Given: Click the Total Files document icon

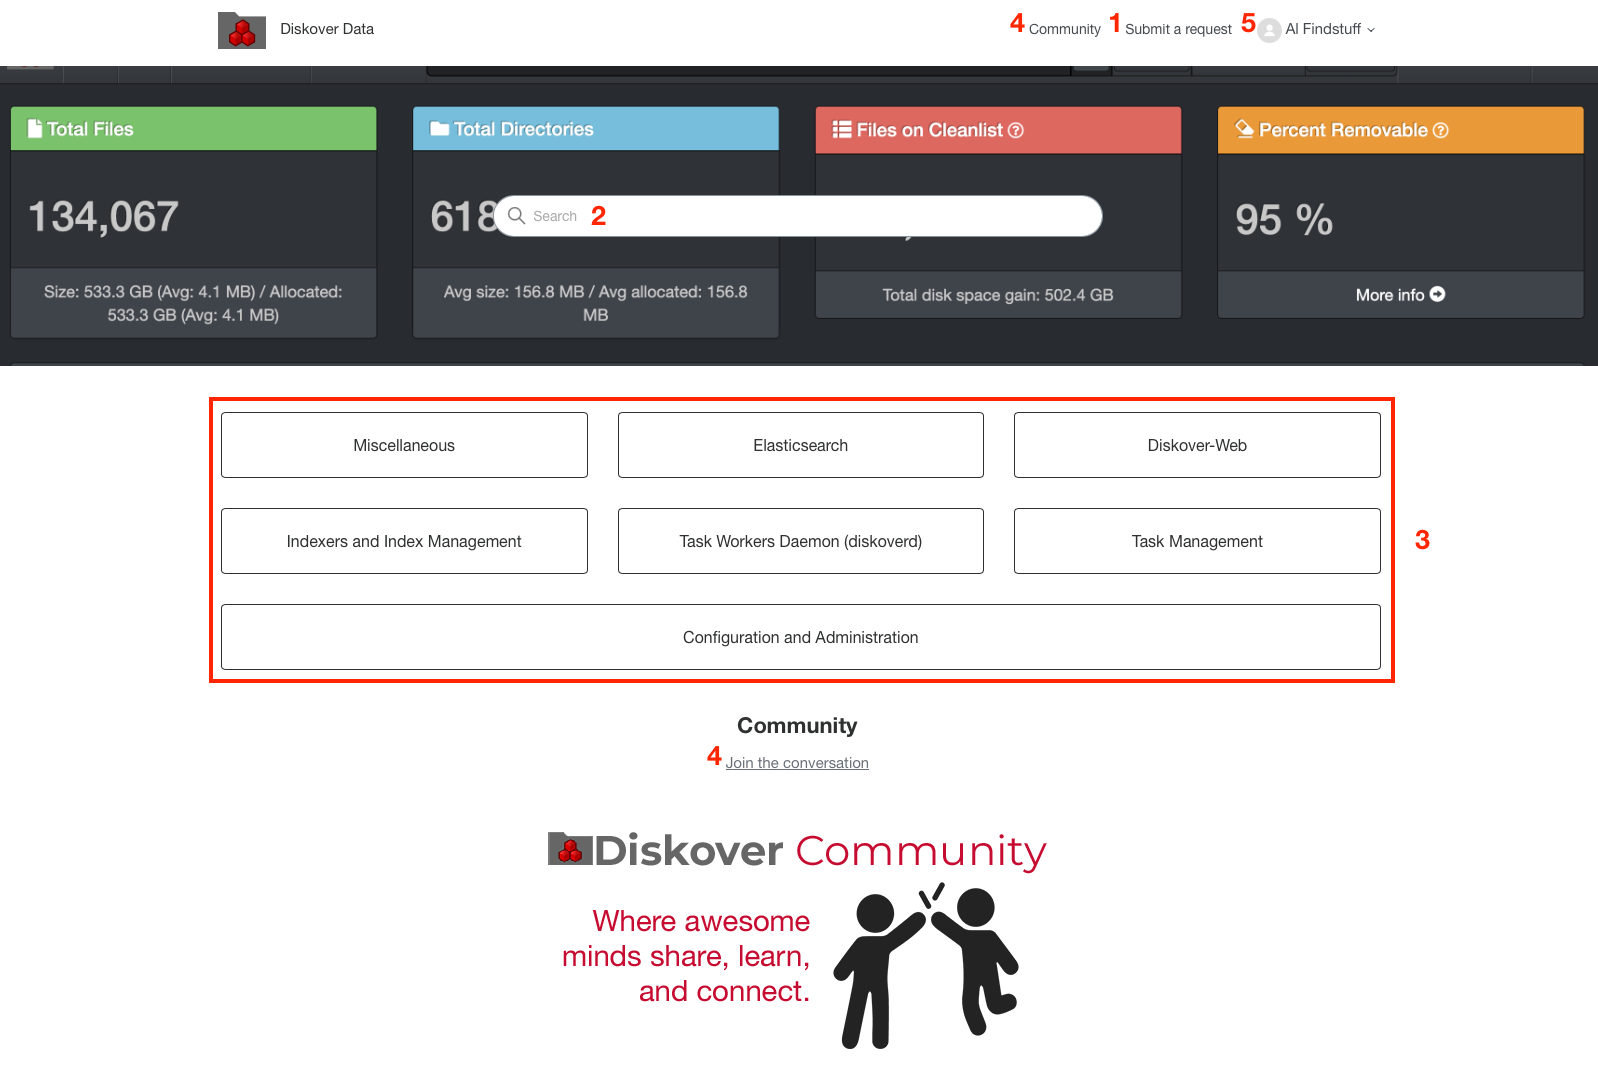Looking at the screenshot, I should 35,129.
